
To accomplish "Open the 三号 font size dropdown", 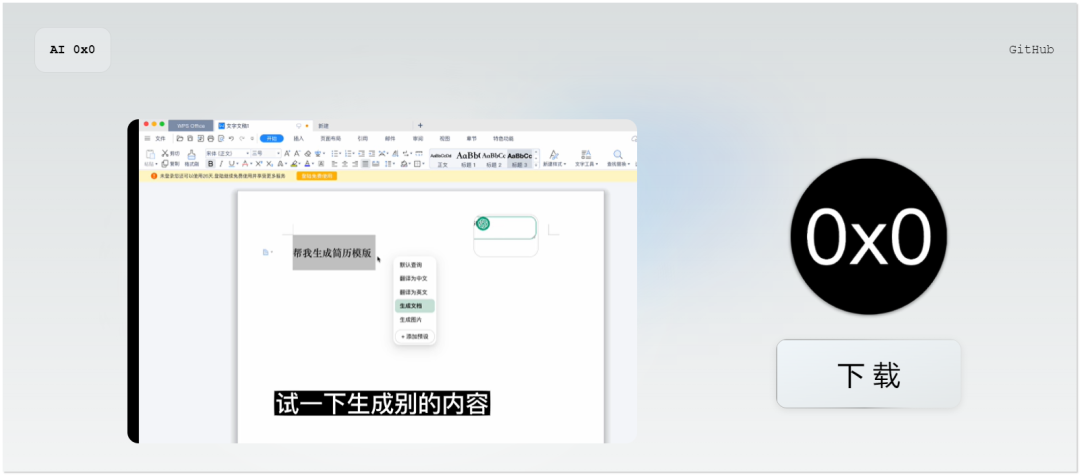I will tap(265, 154).
